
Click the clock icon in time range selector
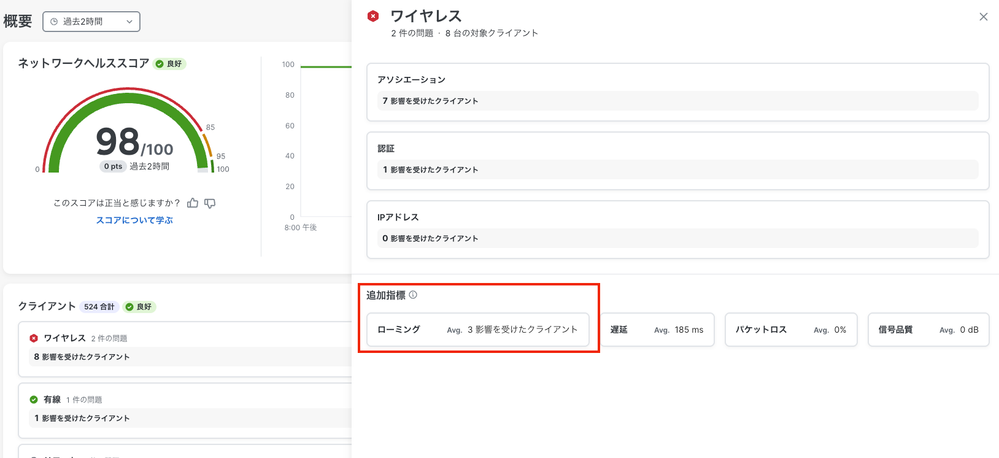pos(54,22)
